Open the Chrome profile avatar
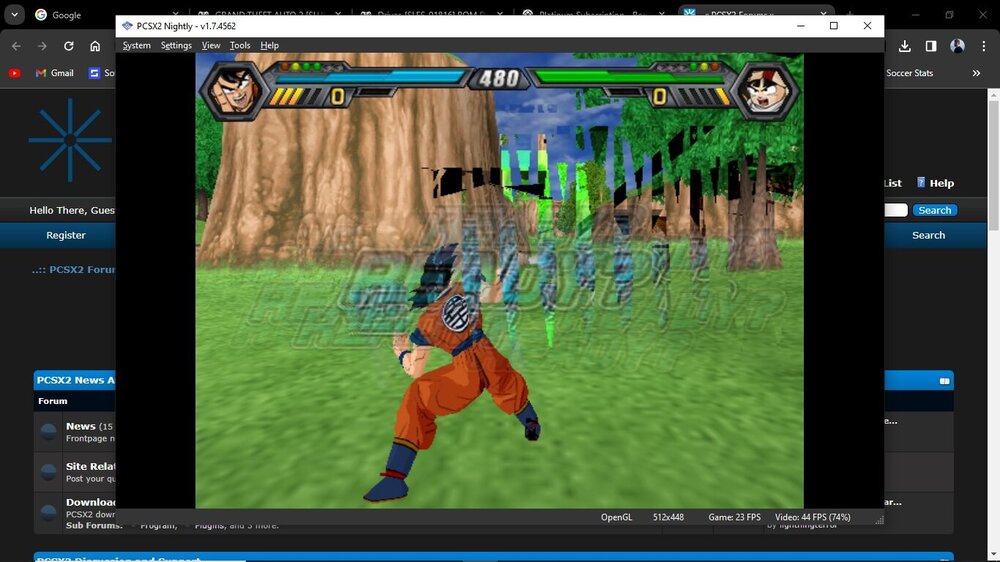Viewport: 1000px width, 562px height. 958,46
